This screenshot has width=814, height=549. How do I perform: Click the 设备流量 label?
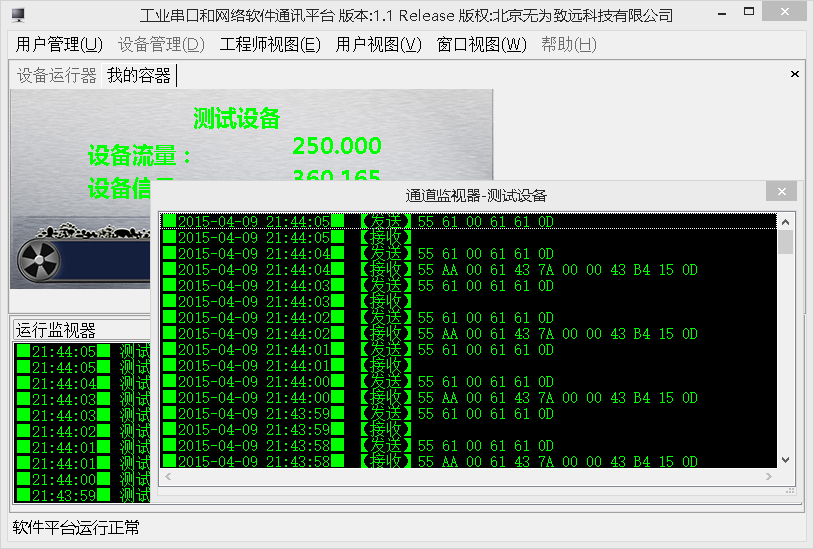tap(139, 156)
